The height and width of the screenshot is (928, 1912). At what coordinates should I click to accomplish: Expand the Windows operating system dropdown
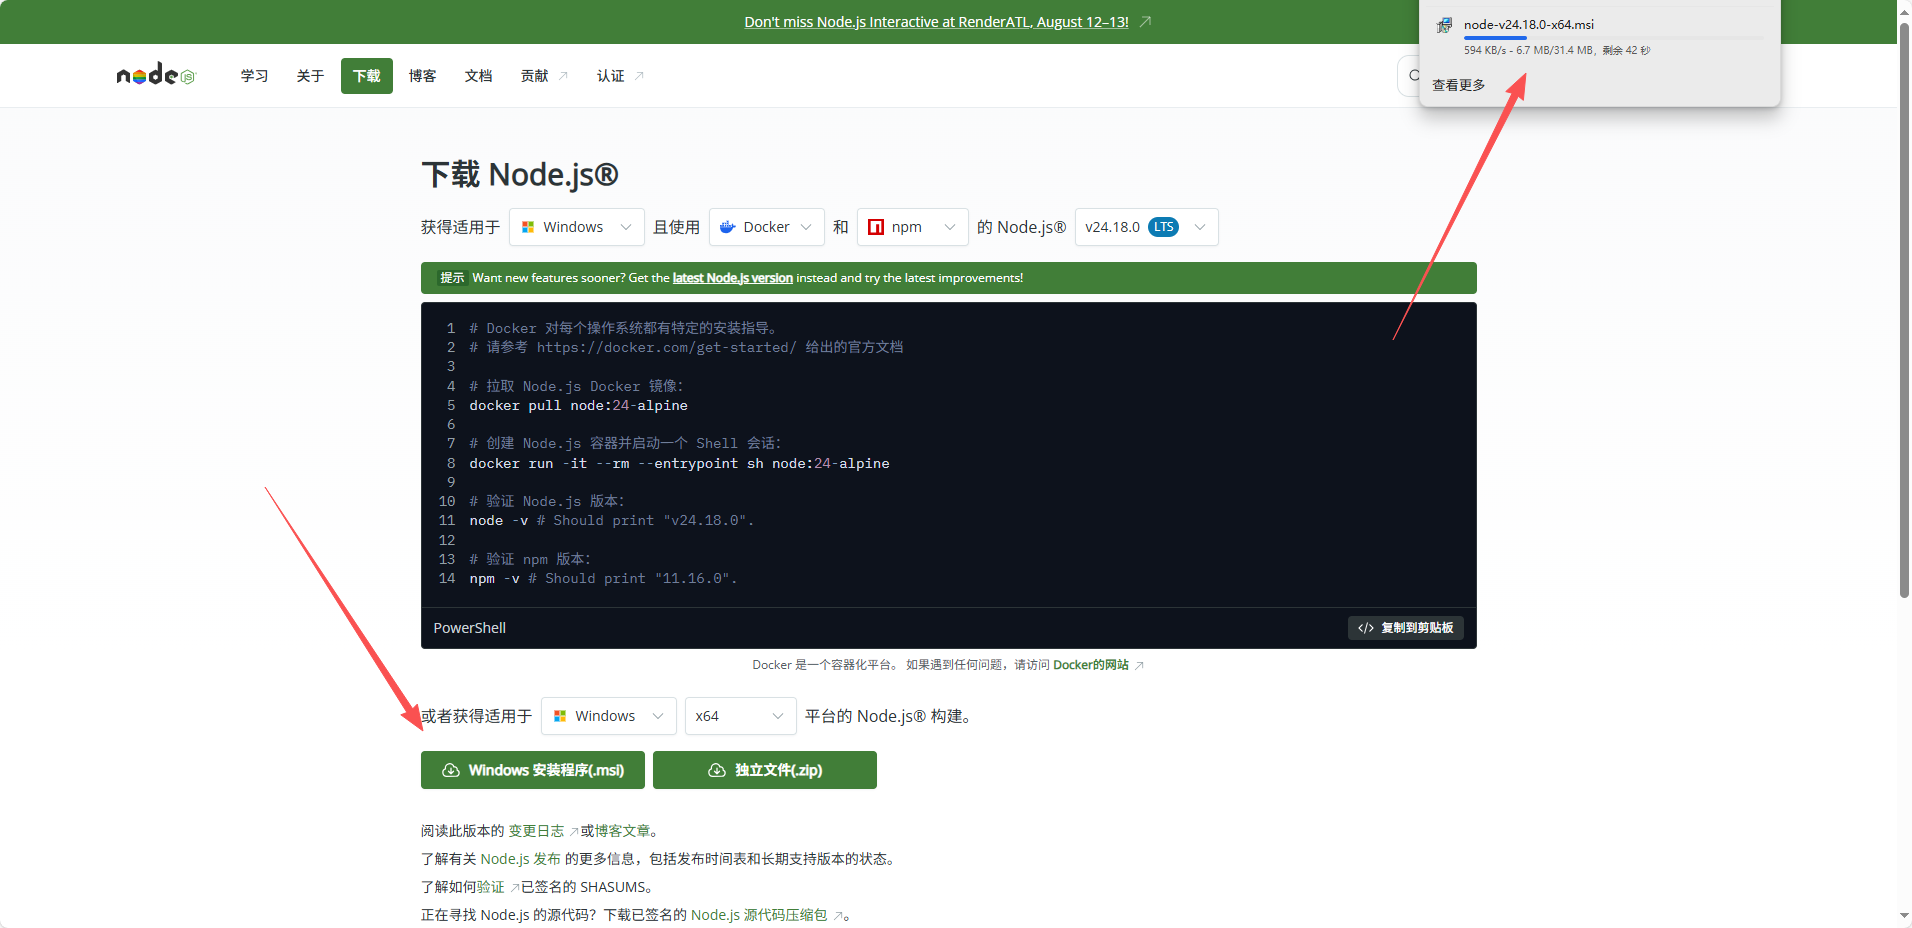tap(577, 227)
